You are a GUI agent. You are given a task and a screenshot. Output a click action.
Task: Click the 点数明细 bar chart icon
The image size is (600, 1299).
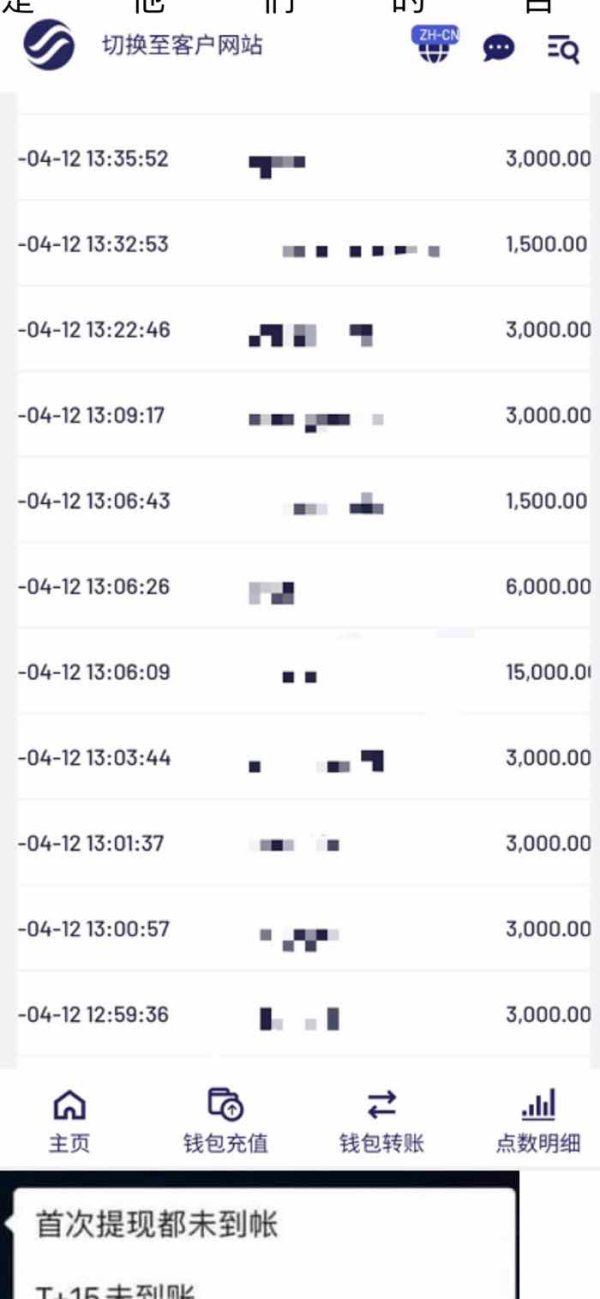538,1105
